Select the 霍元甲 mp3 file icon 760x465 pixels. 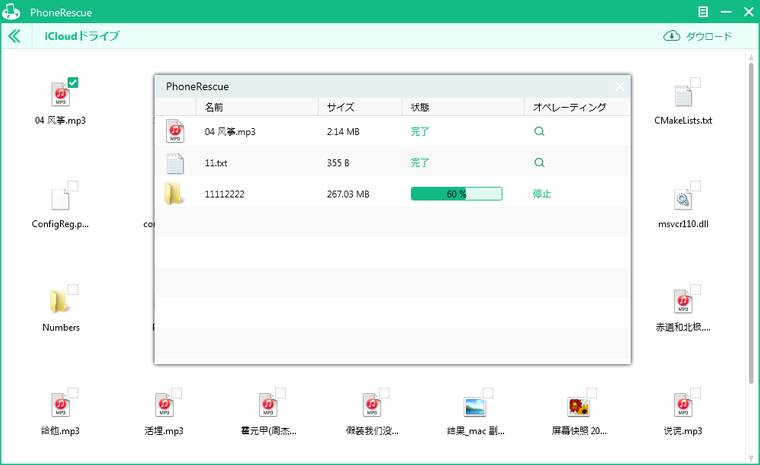pyautogui.click(x=268, y=405)
